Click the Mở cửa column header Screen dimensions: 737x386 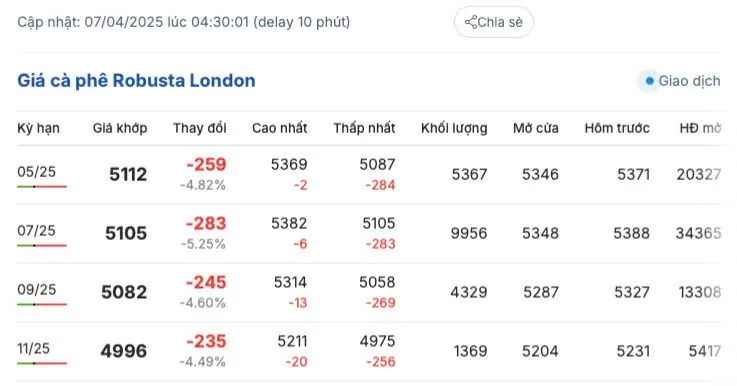[536, 128]
